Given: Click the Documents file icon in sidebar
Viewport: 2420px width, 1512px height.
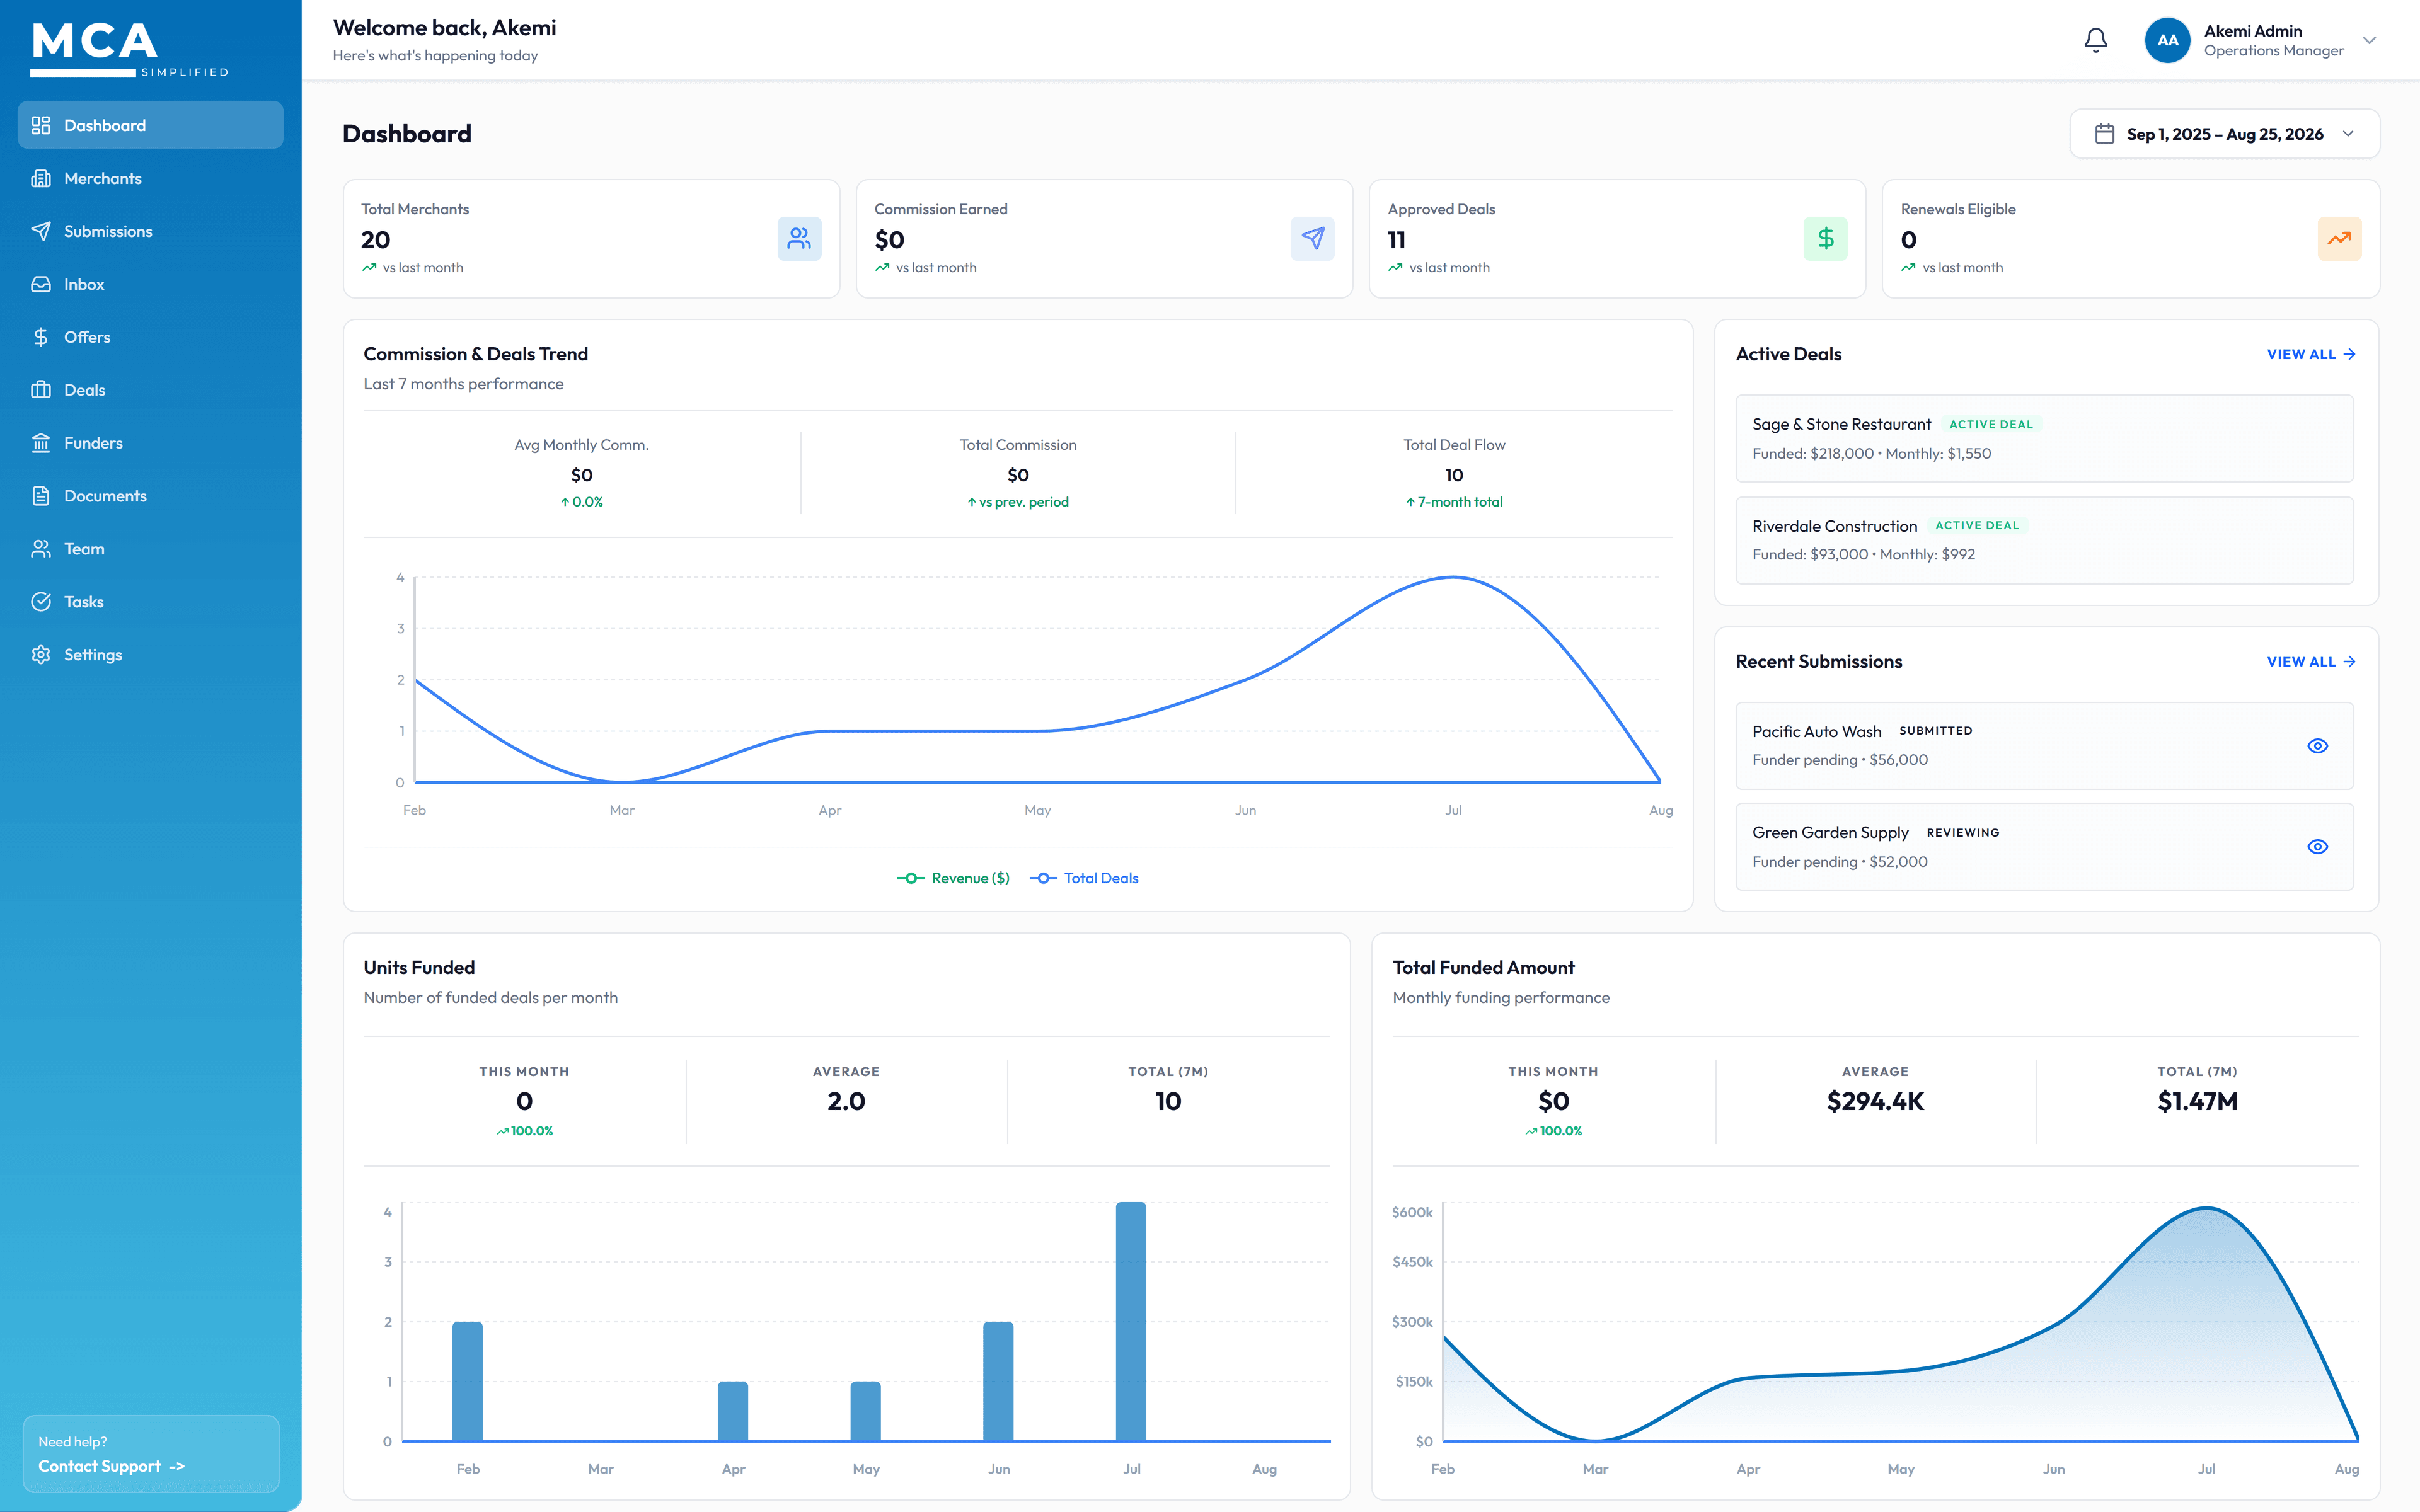Looking at the screenshot, I should point(41,496).
